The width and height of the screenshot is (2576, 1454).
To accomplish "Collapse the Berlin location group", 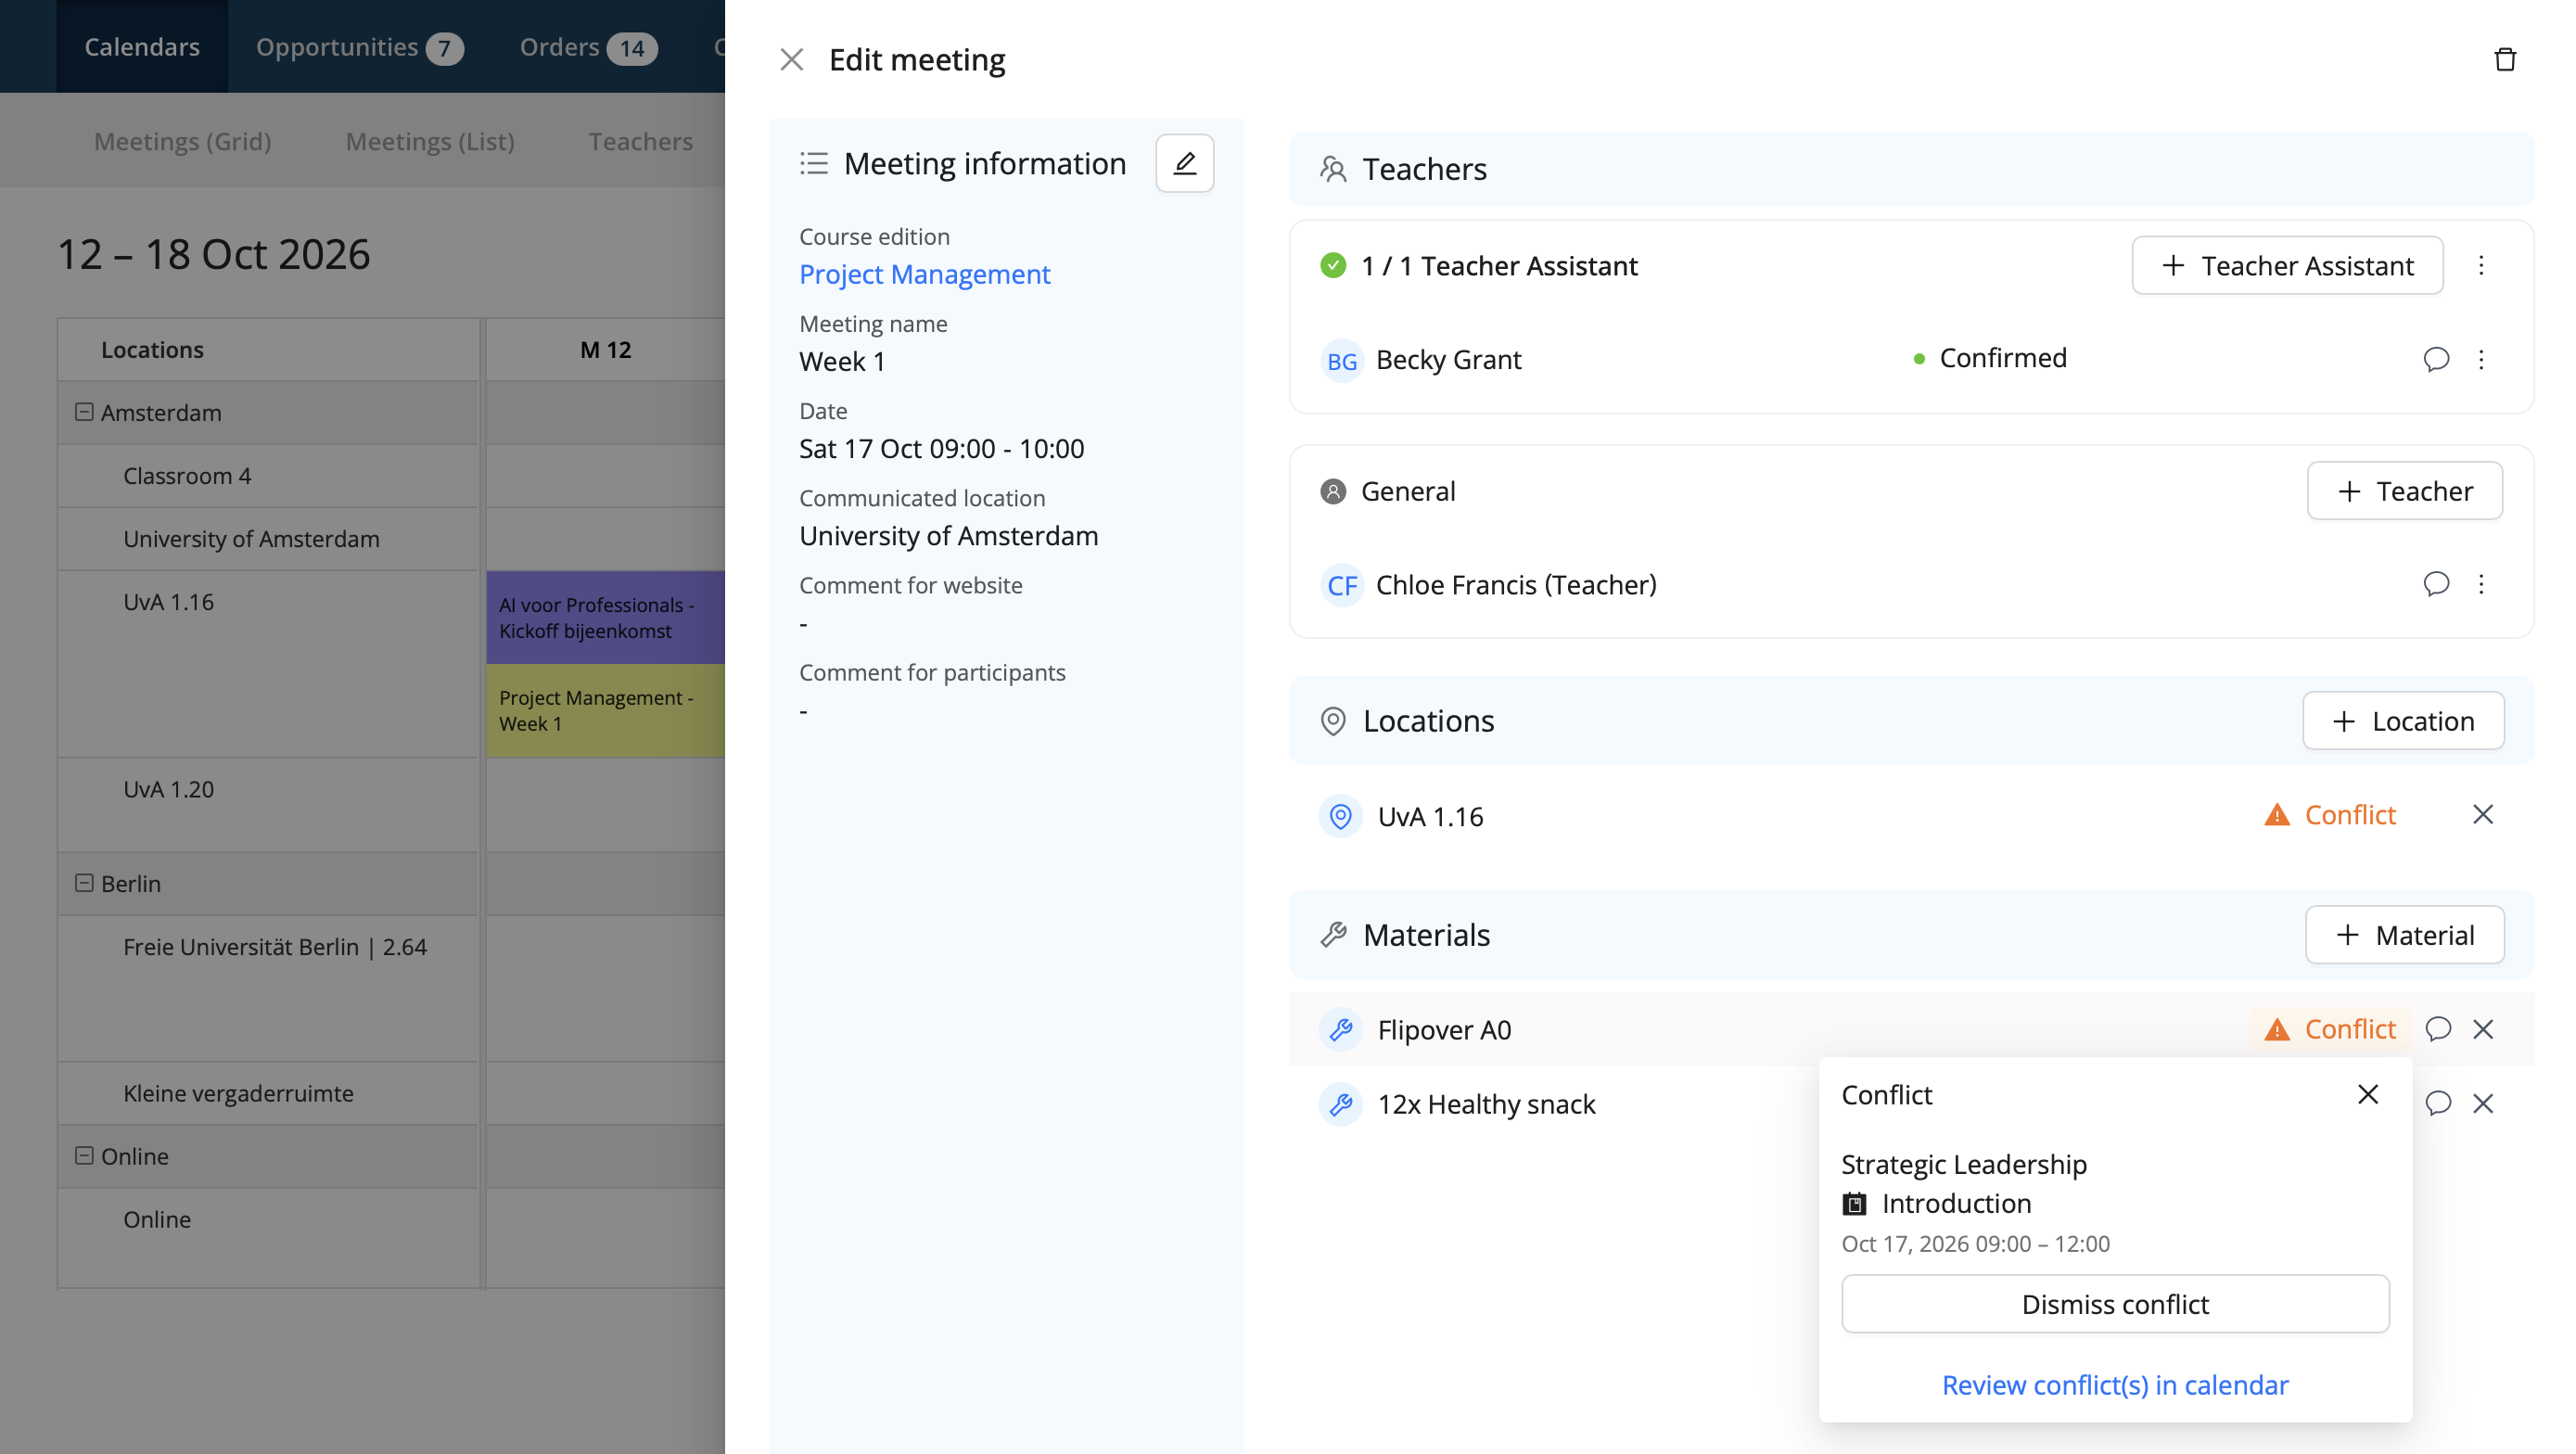I will [85, 883].
